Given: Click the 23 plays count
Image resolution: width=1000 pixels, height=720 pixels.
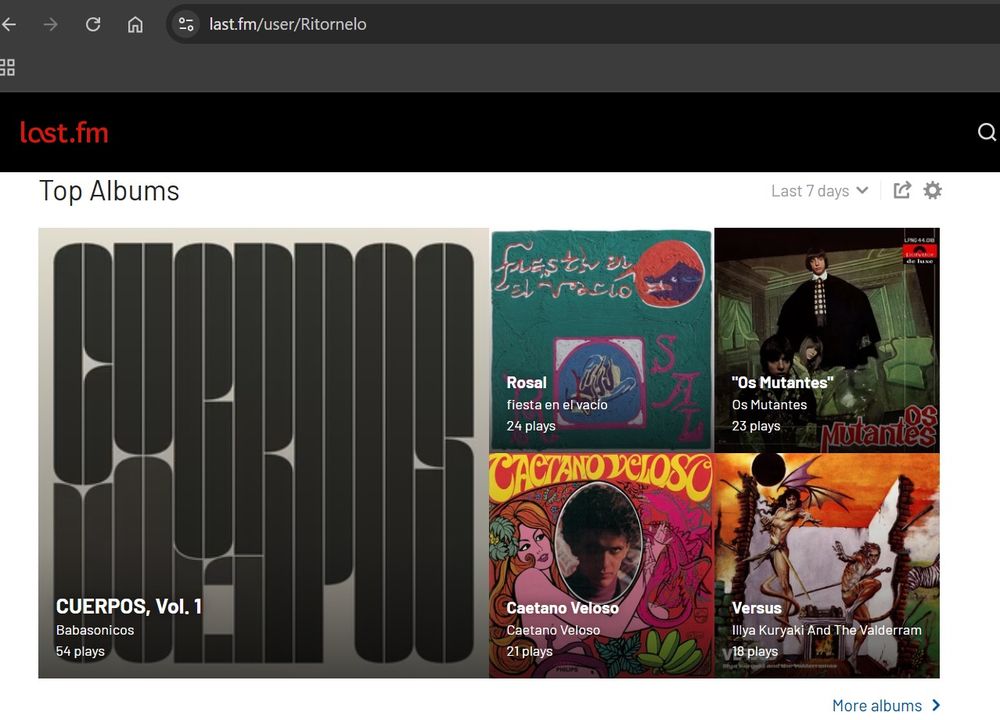Looking at the screenshot, I should 756,425.
